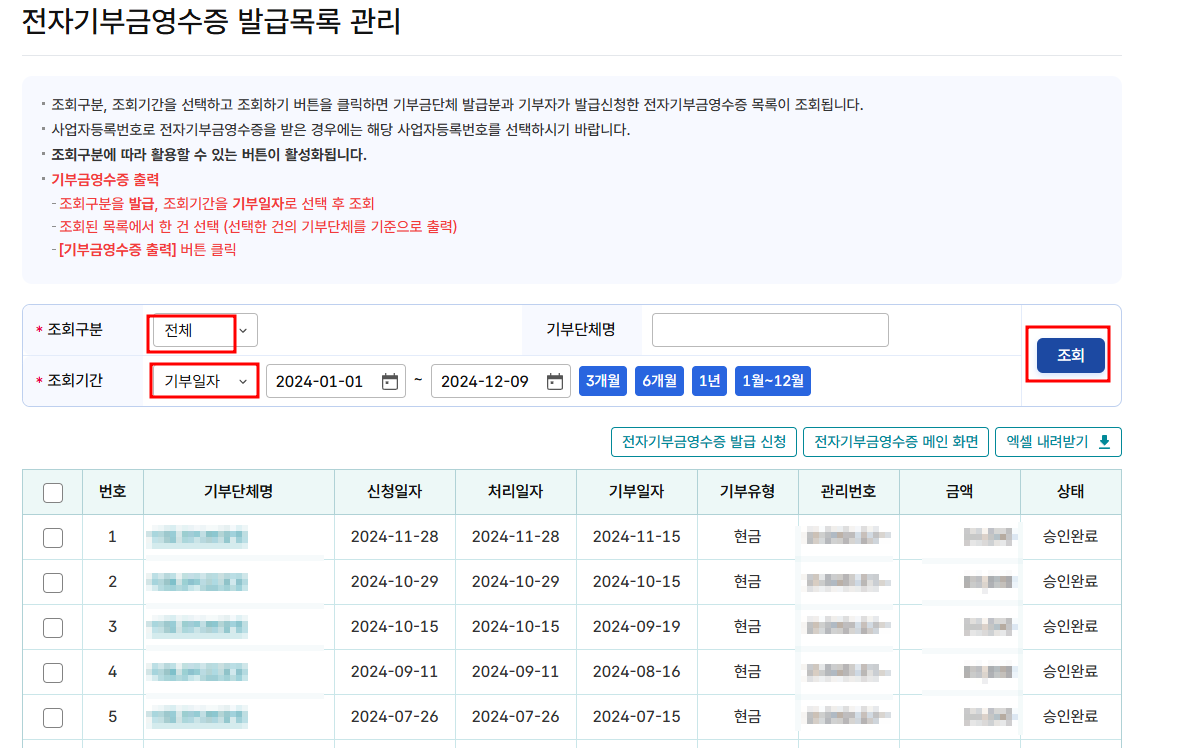Click 신청일자 cell 2024-10-29 in row 2

coord(395,582)
